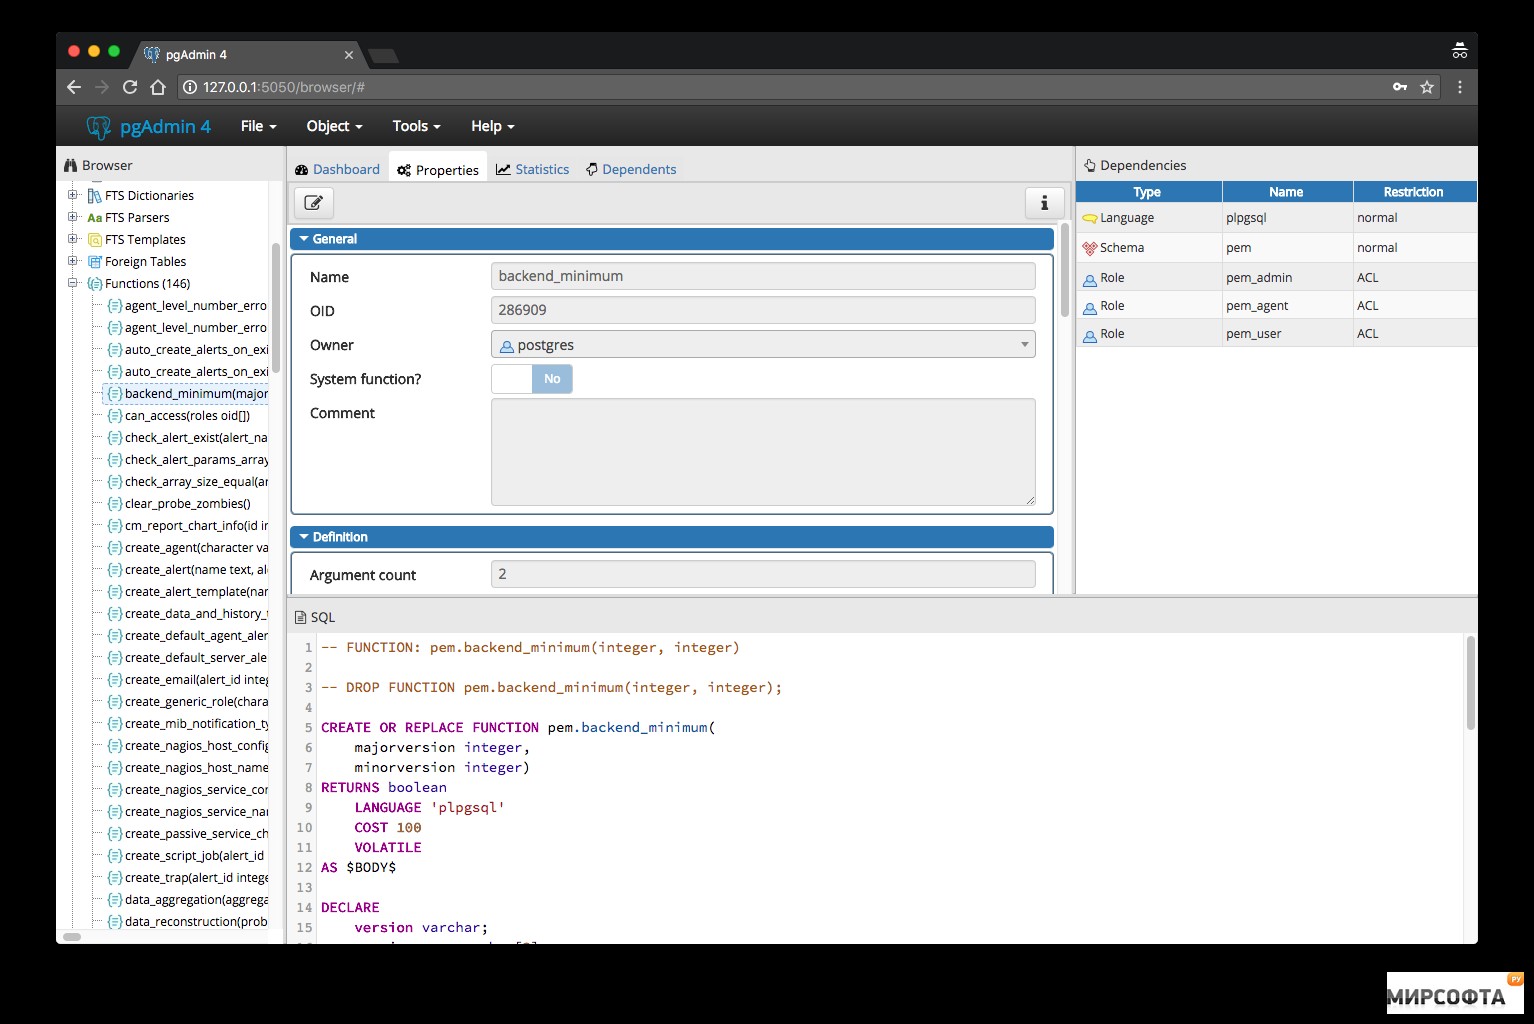The width and height of the screenshot is (1534, 1024).
Task: Select the Properties tab
Action: pos(438,169)
